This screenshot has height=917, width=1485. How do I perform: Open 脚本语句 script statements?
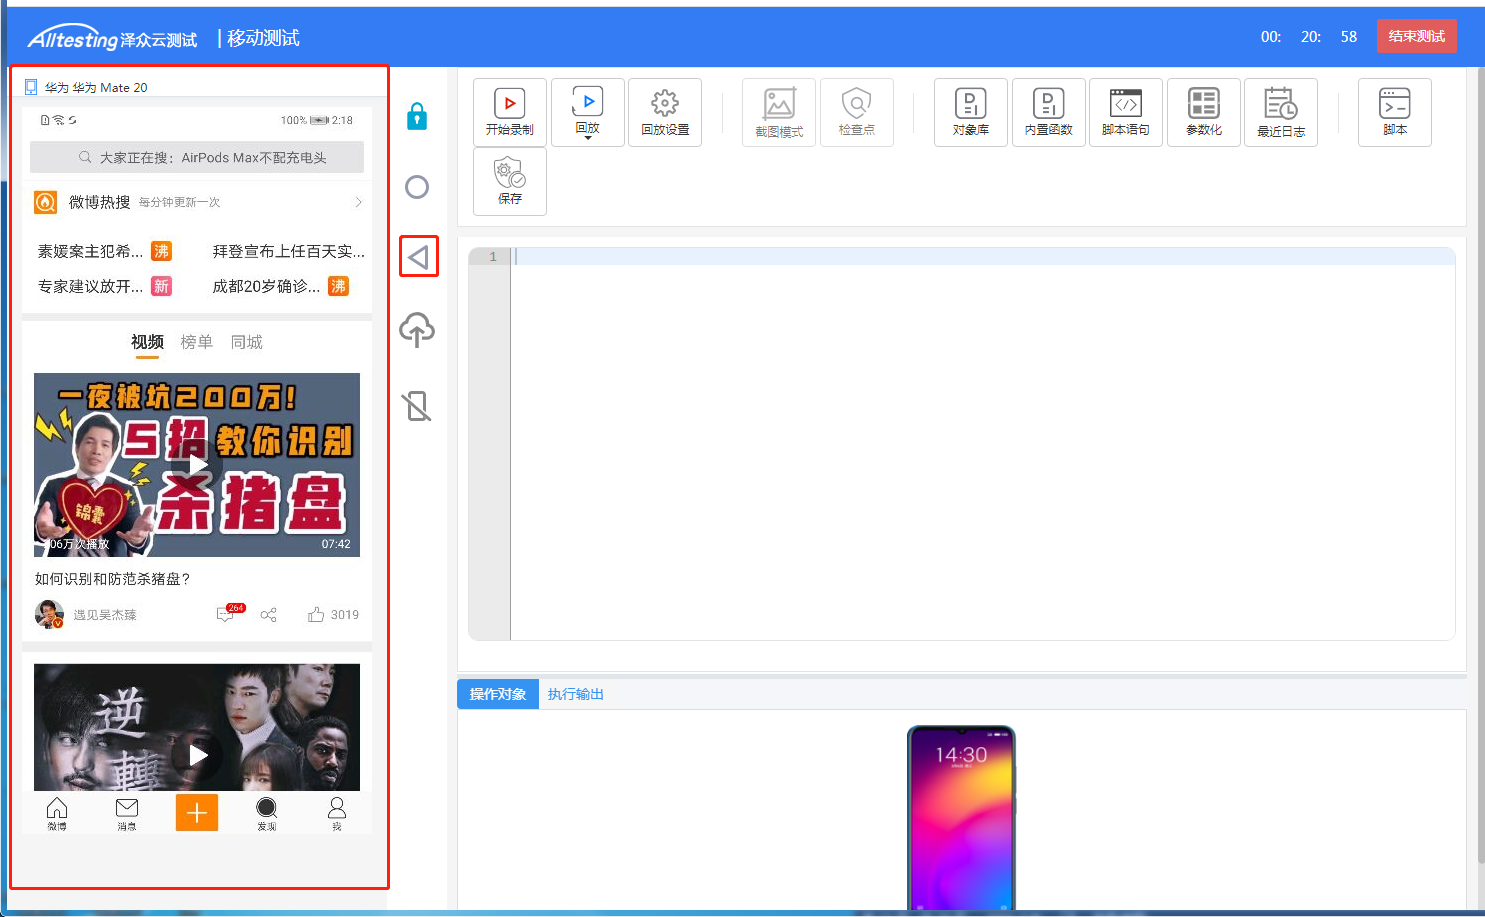[x=1126, y=112]
